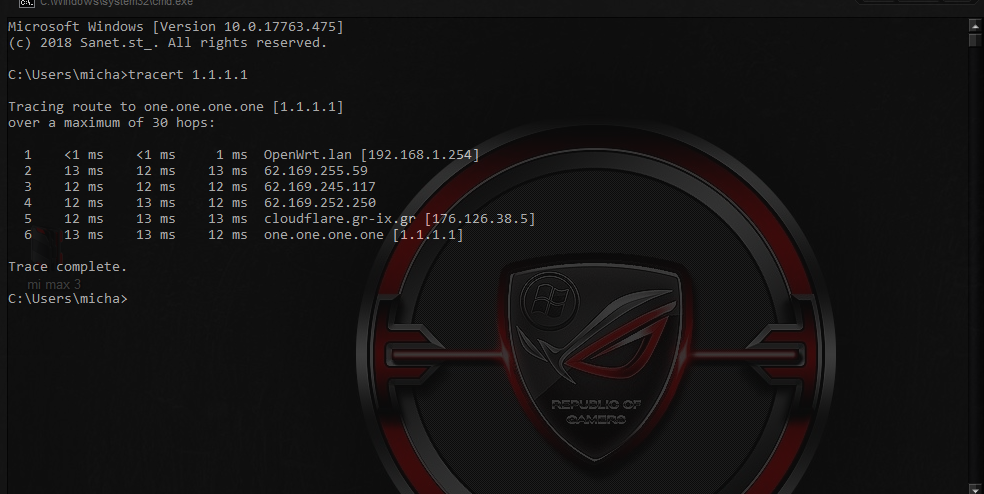Click the hop number 4
This screenshot has height=494, width=984.
tap(28, 203)
